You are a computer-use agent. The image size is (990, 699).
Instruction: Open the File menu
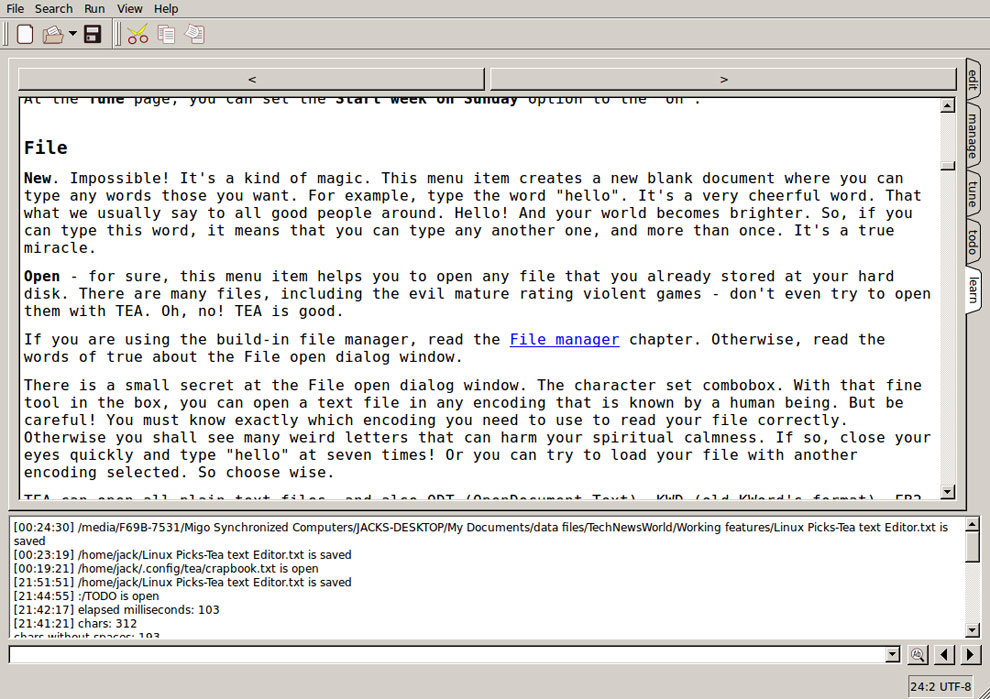click(x=15, y=9)
